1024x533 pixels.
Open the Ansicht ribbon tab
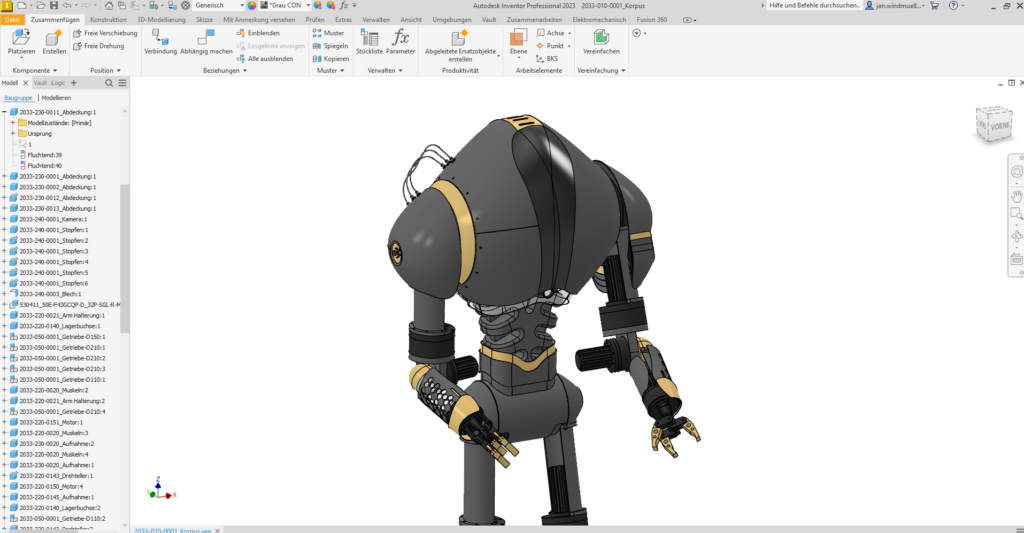point(411,20)
